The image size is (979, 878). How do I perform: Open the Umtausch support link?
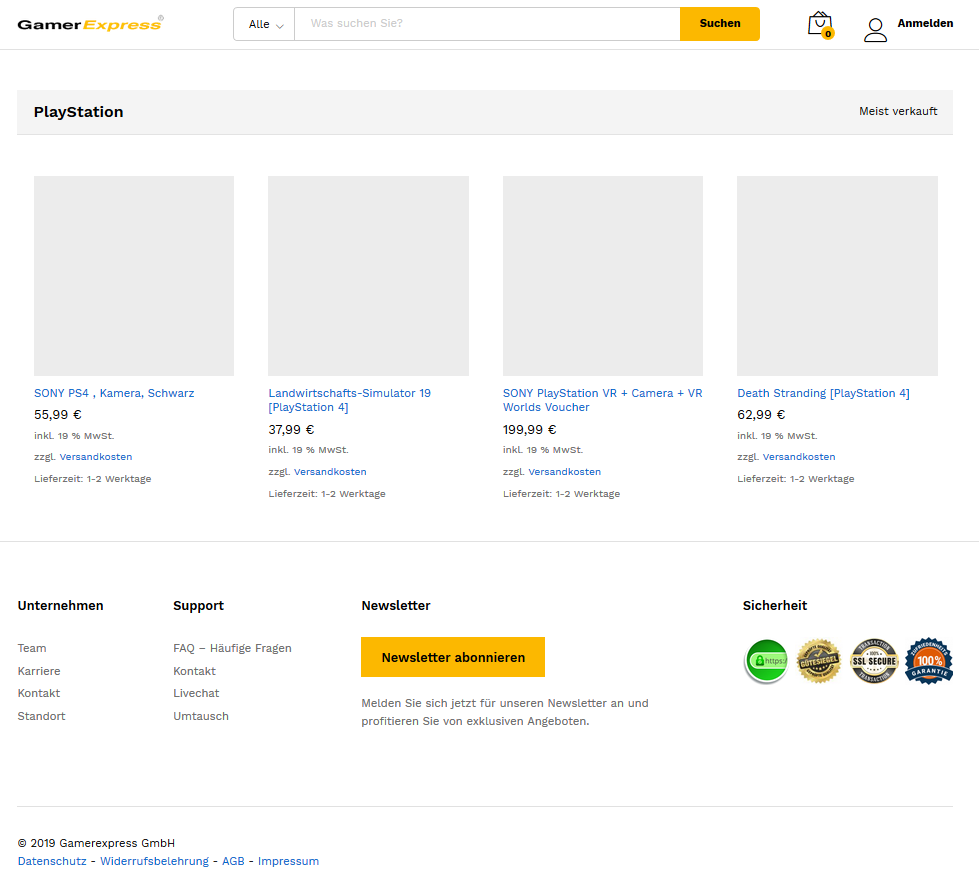201,716
